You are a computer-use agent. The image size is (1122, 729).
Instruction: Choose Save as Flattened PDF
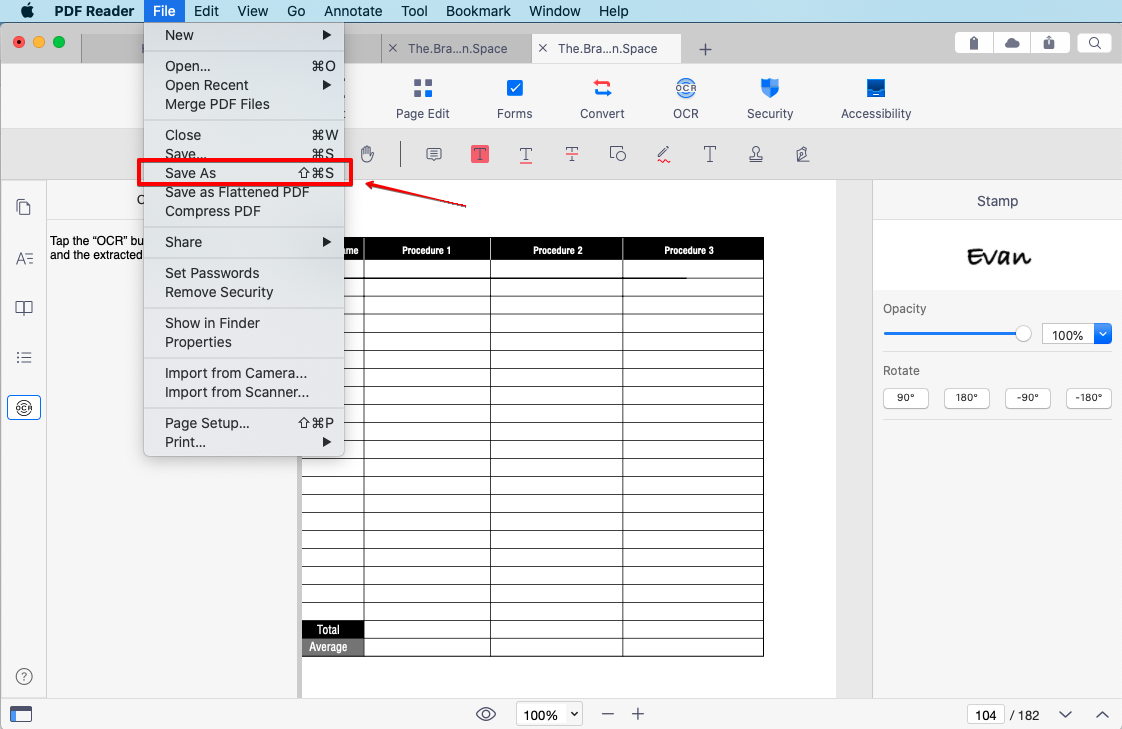coord(243,192)
